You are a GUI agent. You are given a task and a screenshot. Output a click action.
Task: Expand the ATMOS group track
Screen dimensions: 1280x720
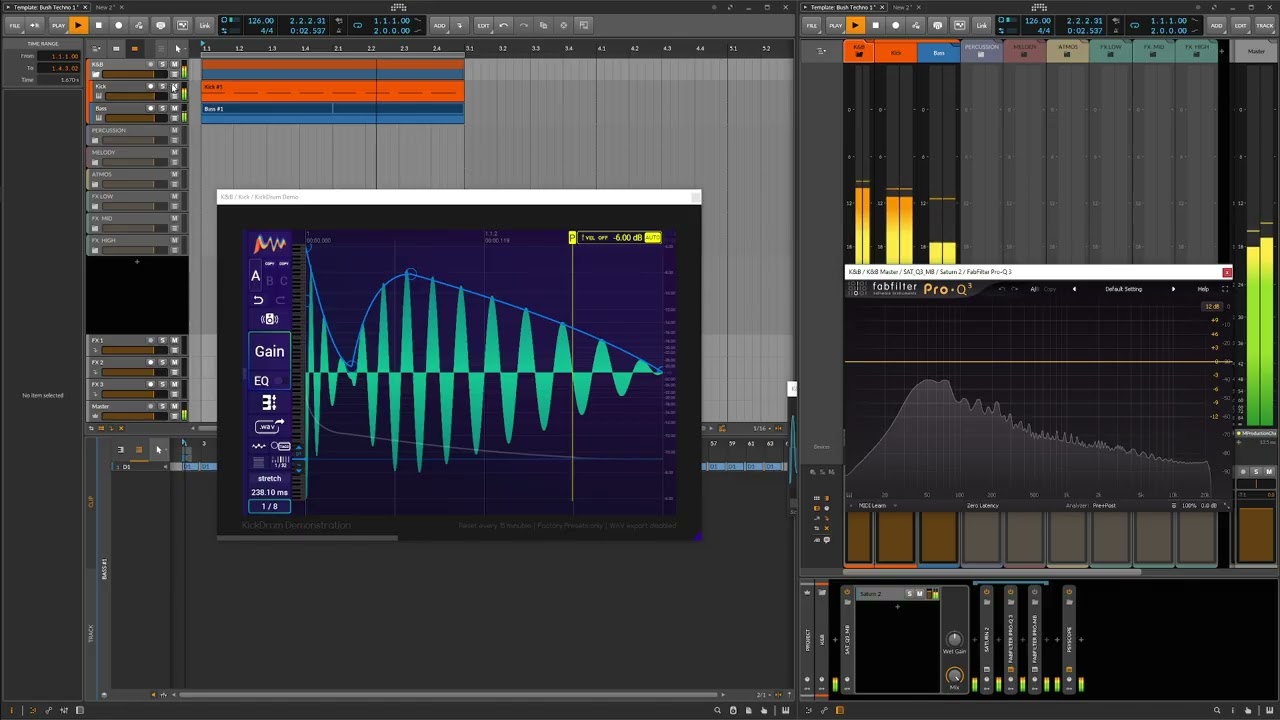96,184
